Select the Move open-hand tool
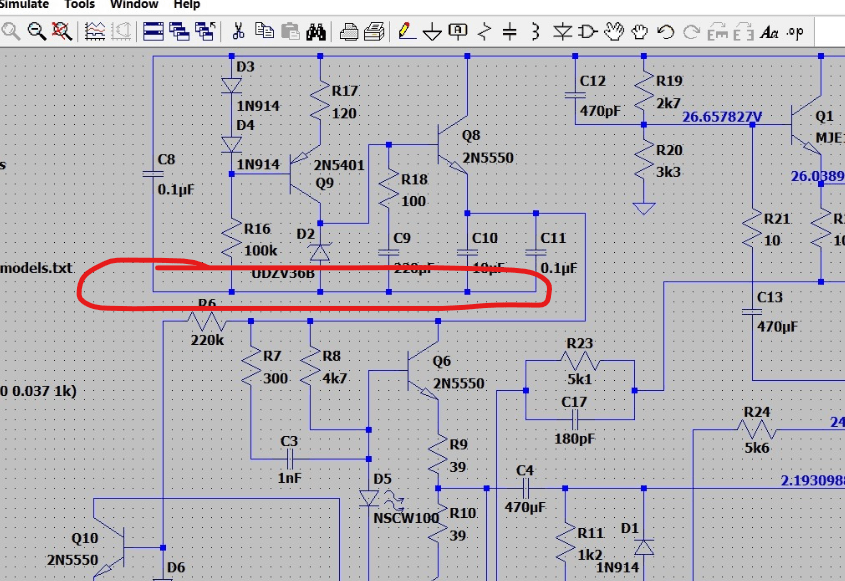845x581 pixels. [x=613, y=32]
